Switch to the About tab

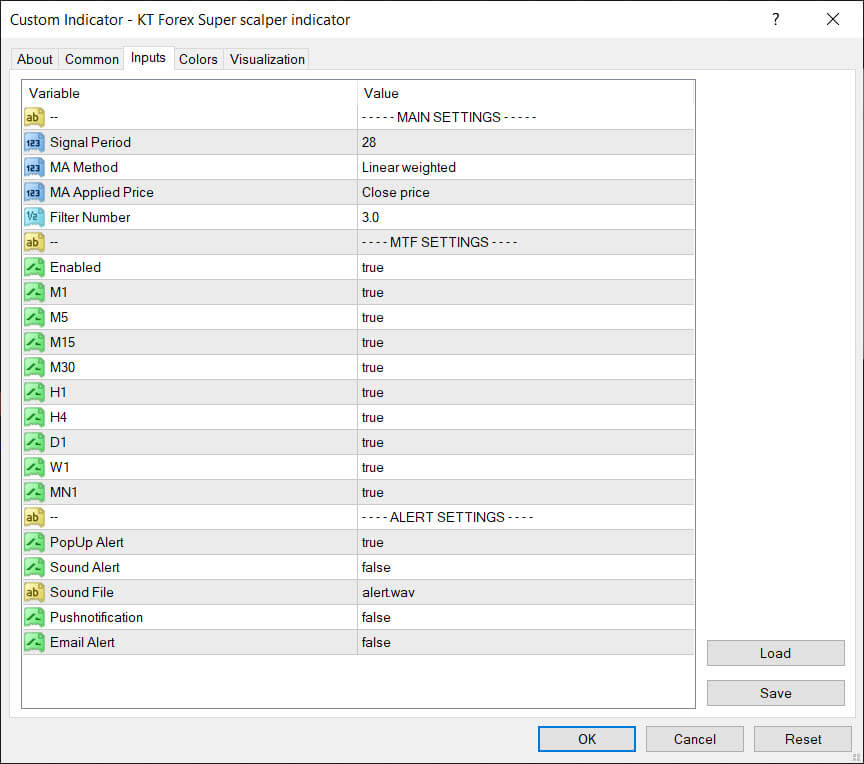point(35,59)
